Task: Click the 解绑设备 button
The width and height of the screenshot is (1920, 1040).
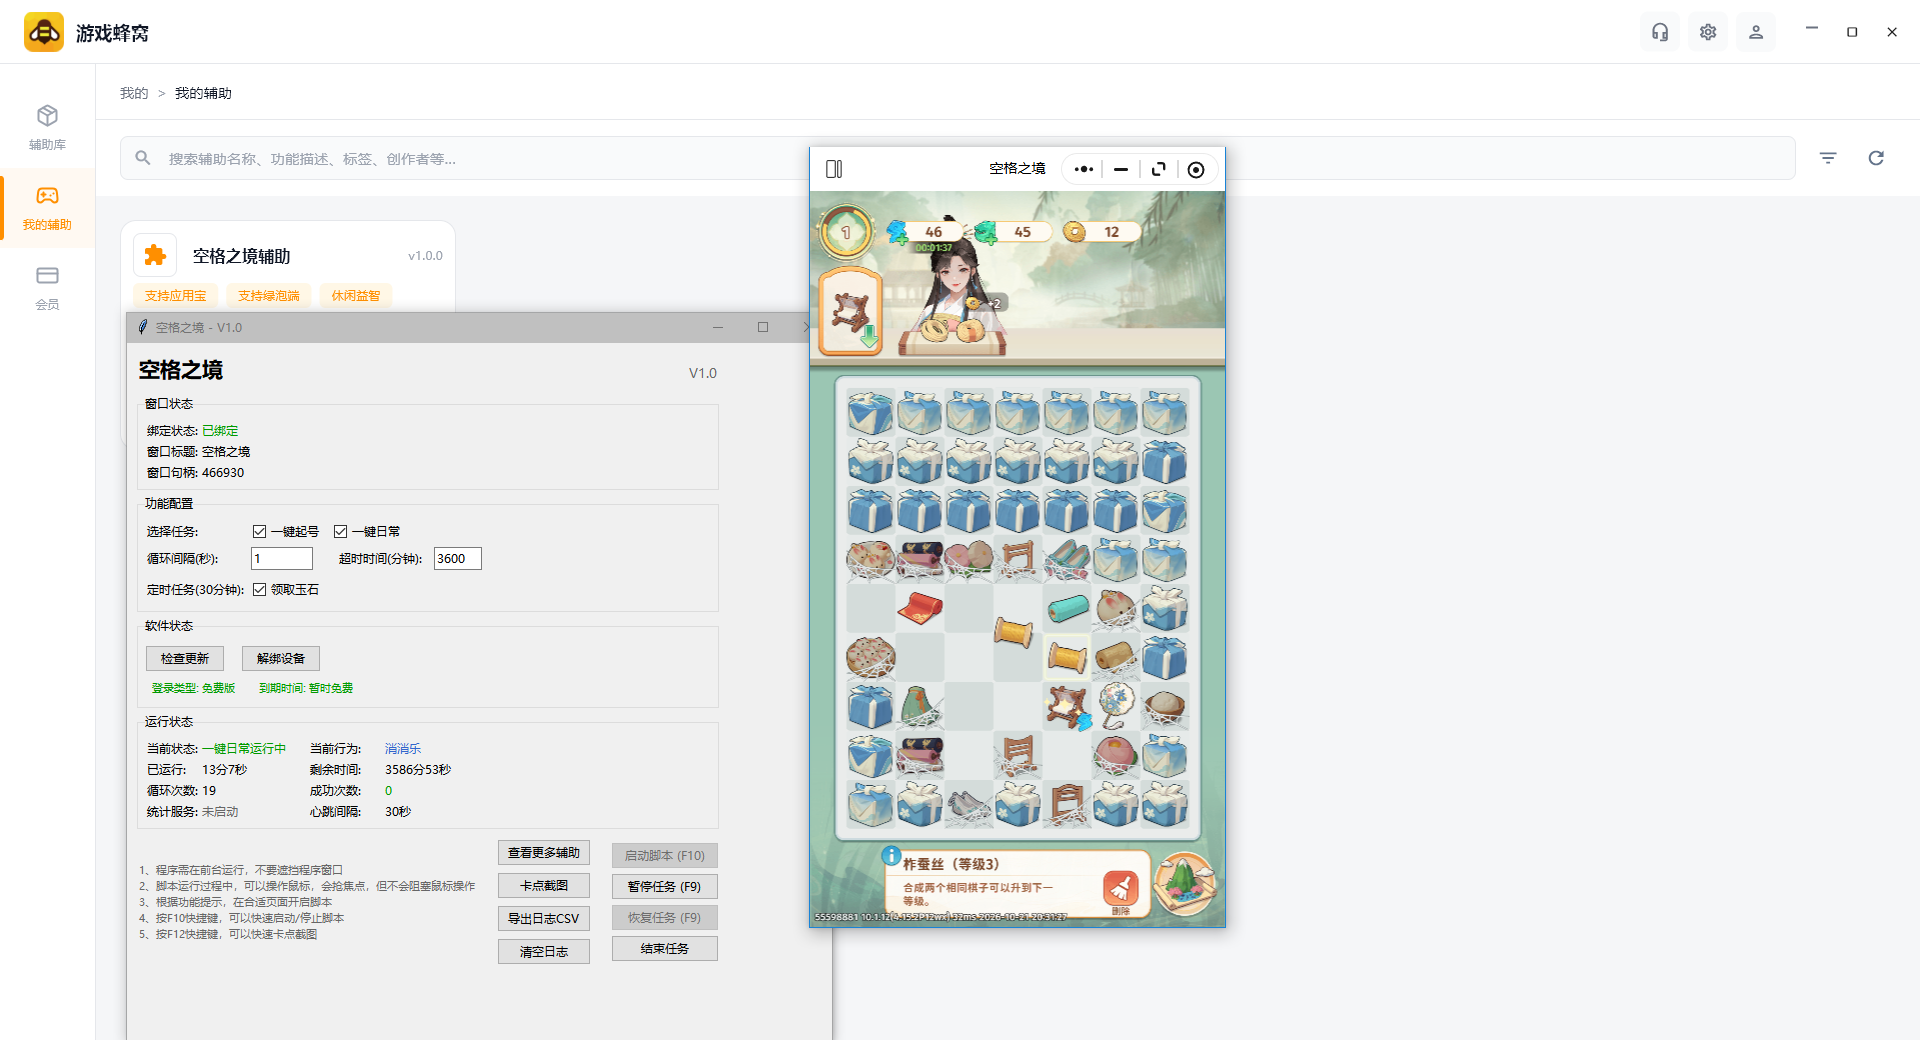Action: (281, 658)
